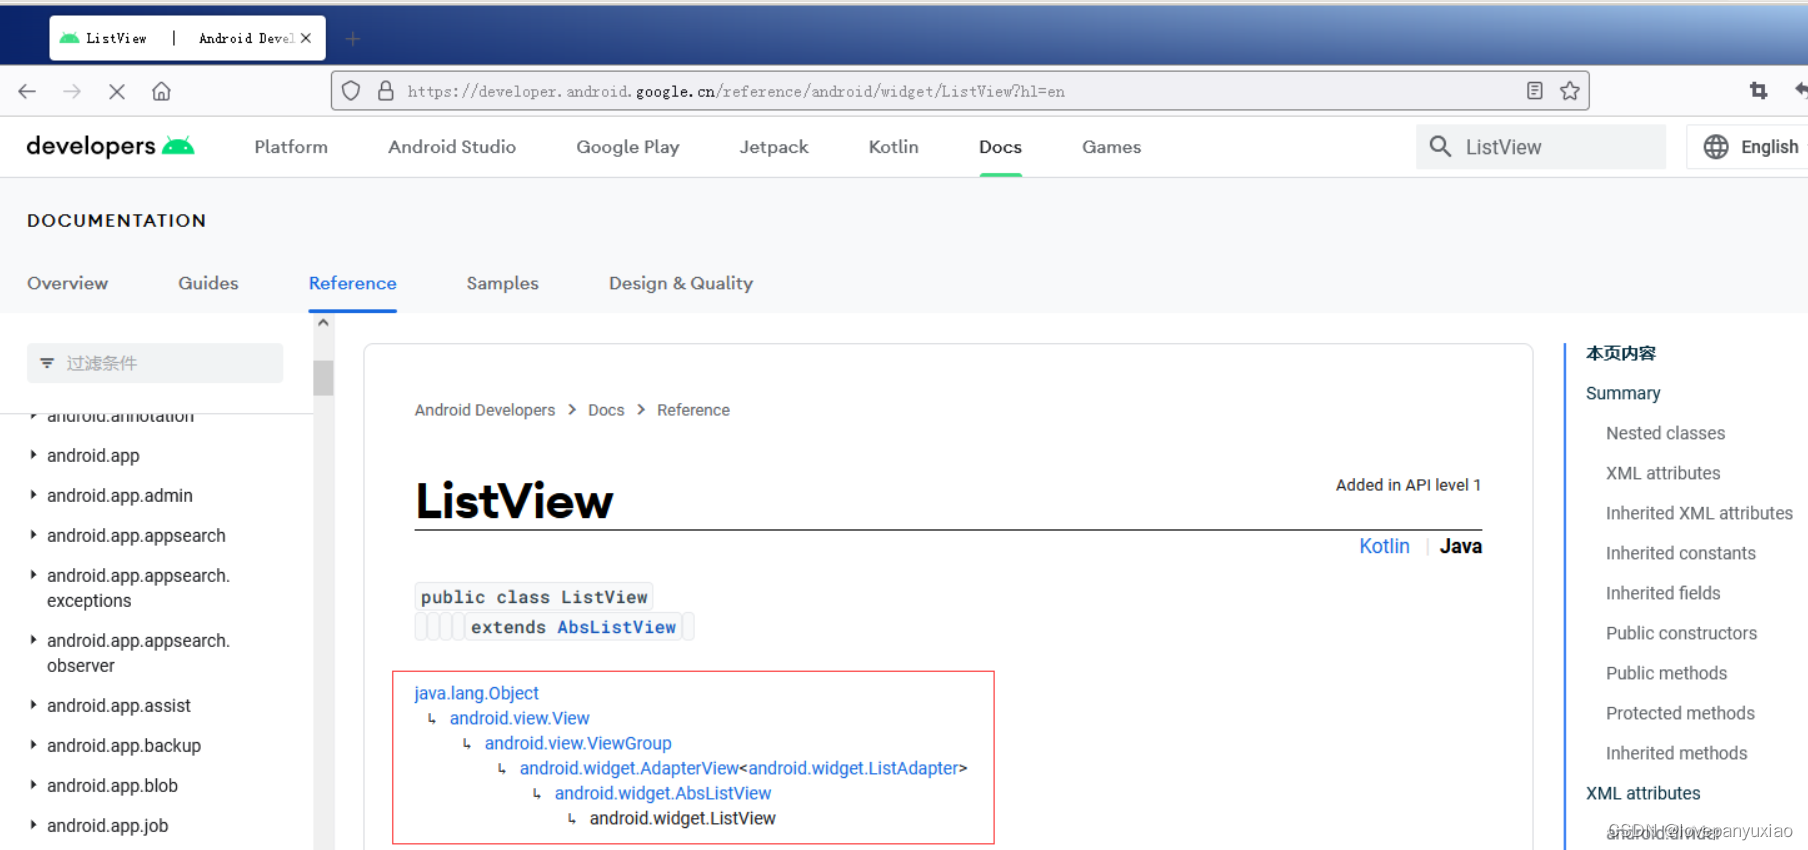Jump to Nested classes section
1808x850 pixels.
coord(1665,433)
